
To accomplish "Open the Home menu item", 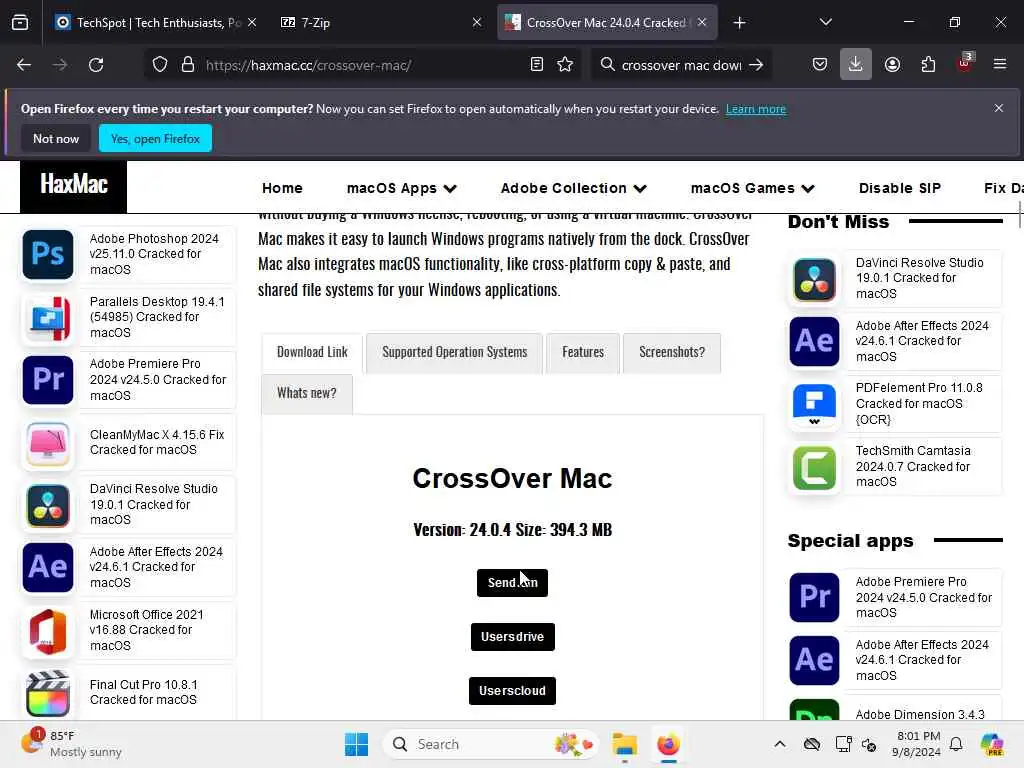I will pos(282,188).
